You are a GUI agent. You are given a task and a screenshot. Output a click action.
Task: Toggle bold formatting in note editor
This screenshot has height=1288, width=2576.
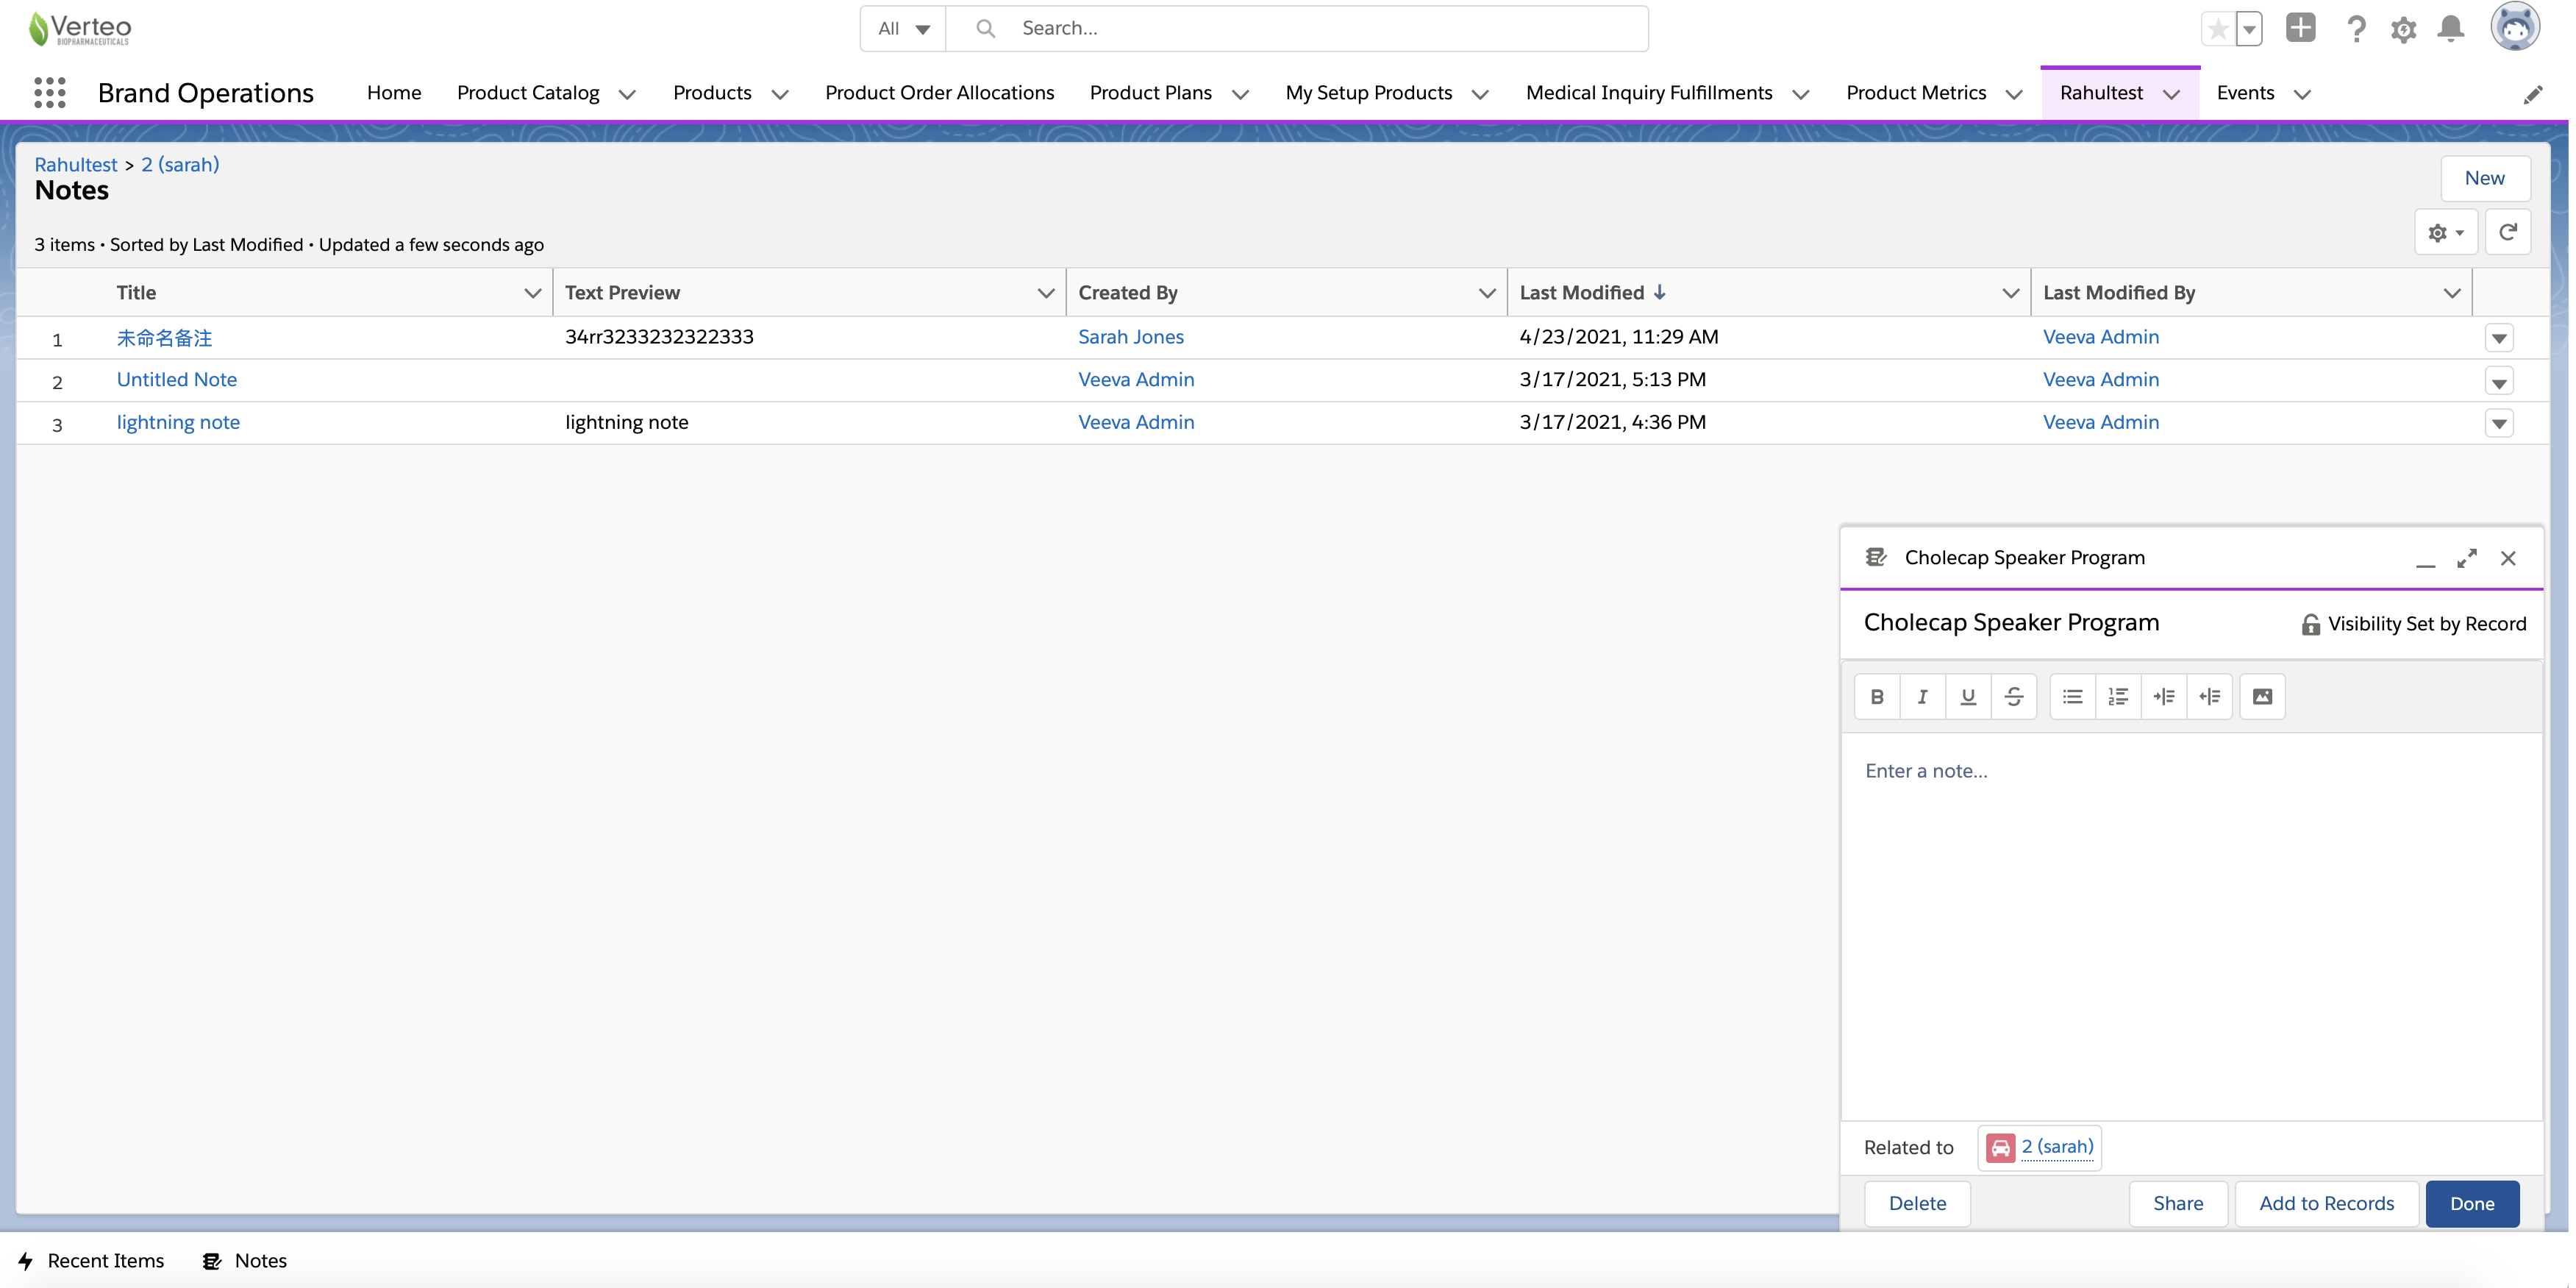click(1877, 697)
